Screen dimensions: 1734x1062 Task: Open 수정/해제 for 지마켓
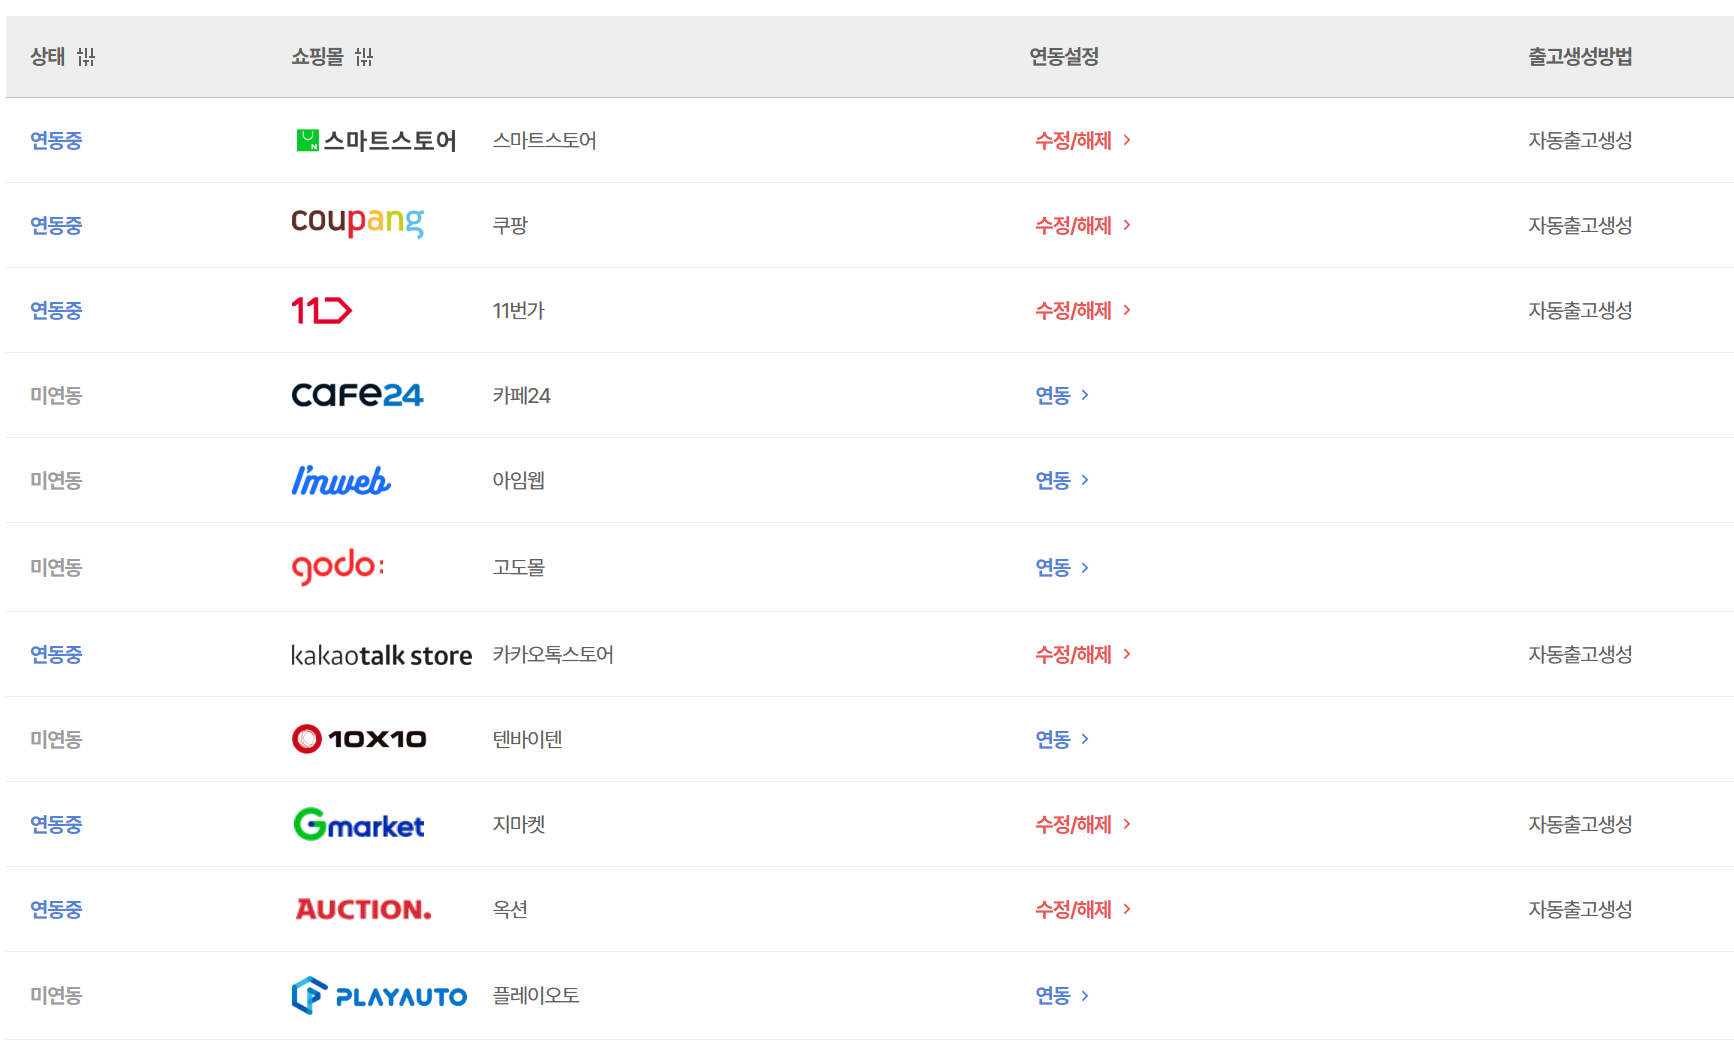pos(1083,825)
